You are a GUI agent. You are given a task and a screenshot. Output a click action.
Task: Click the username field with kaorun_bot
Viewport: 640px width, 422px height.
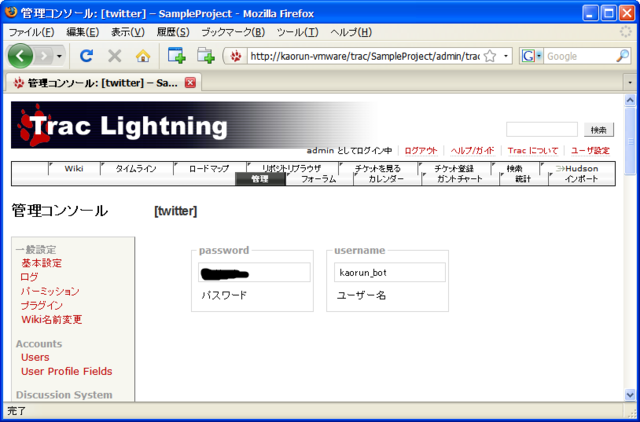coord(390,272)
